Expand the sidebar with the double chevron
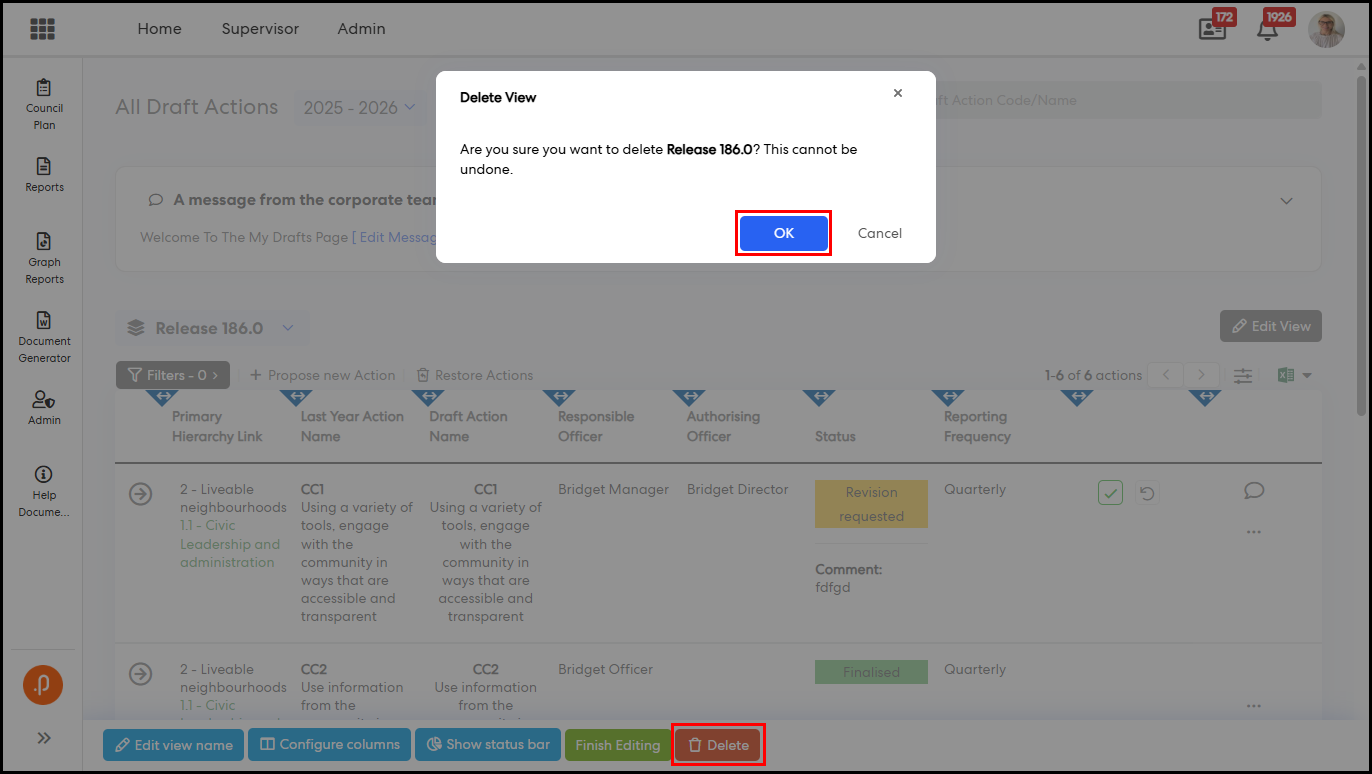 pyautogui.click(x=44, y=738)
